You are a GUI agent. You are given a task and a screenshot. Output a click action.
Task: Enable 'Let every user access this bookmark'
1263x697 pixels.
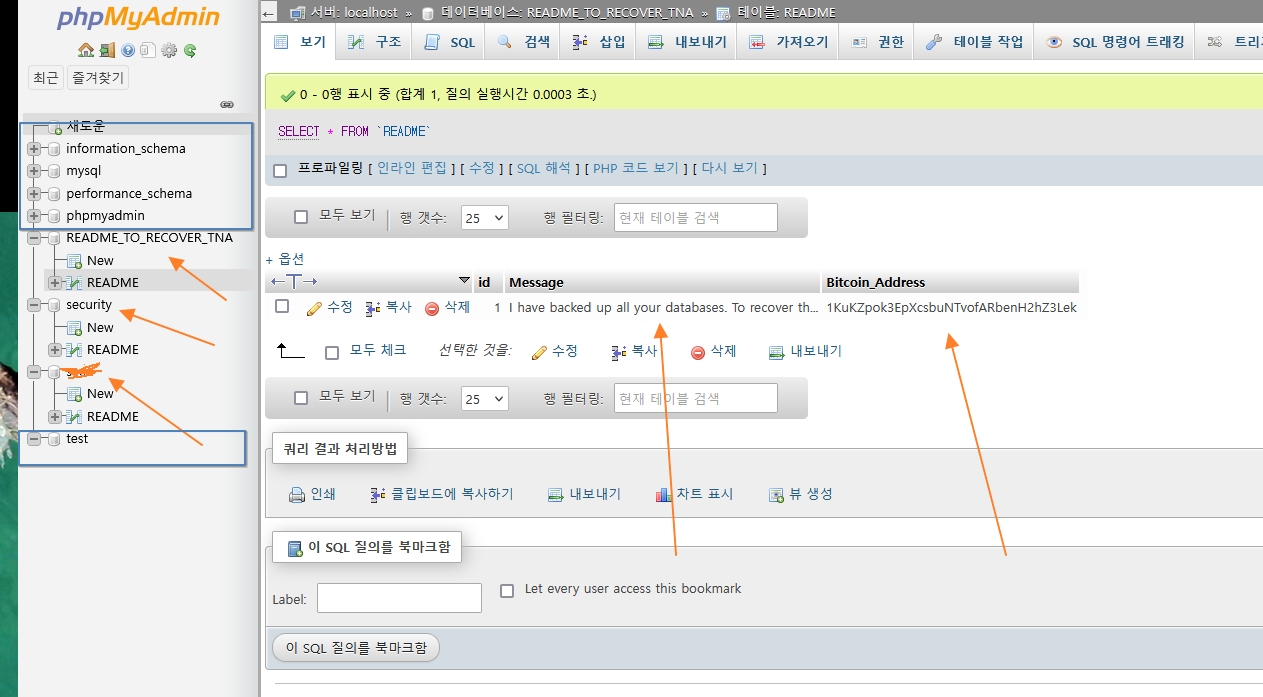pyautogui.click(x=507, y=590)
